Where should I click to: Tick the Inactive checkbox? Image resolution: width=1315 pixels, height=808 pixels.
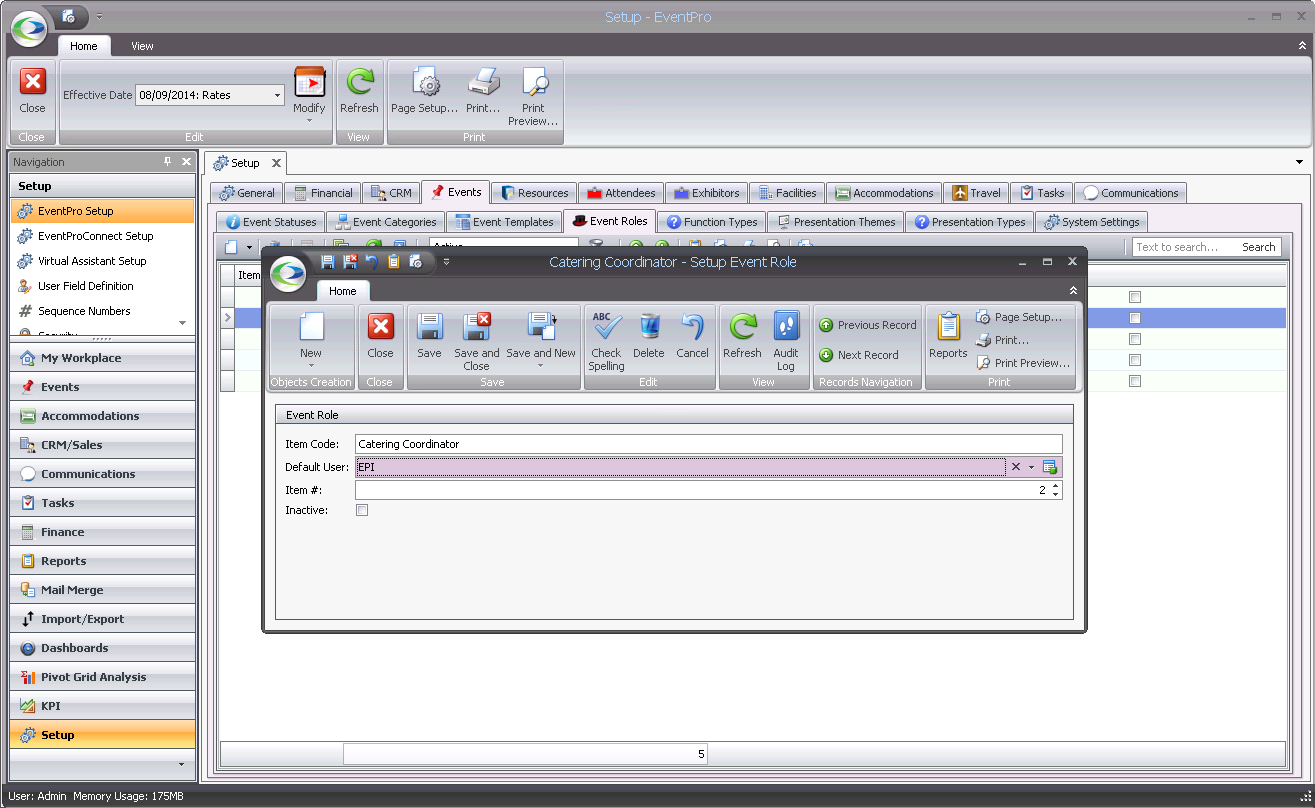(362, 510)
